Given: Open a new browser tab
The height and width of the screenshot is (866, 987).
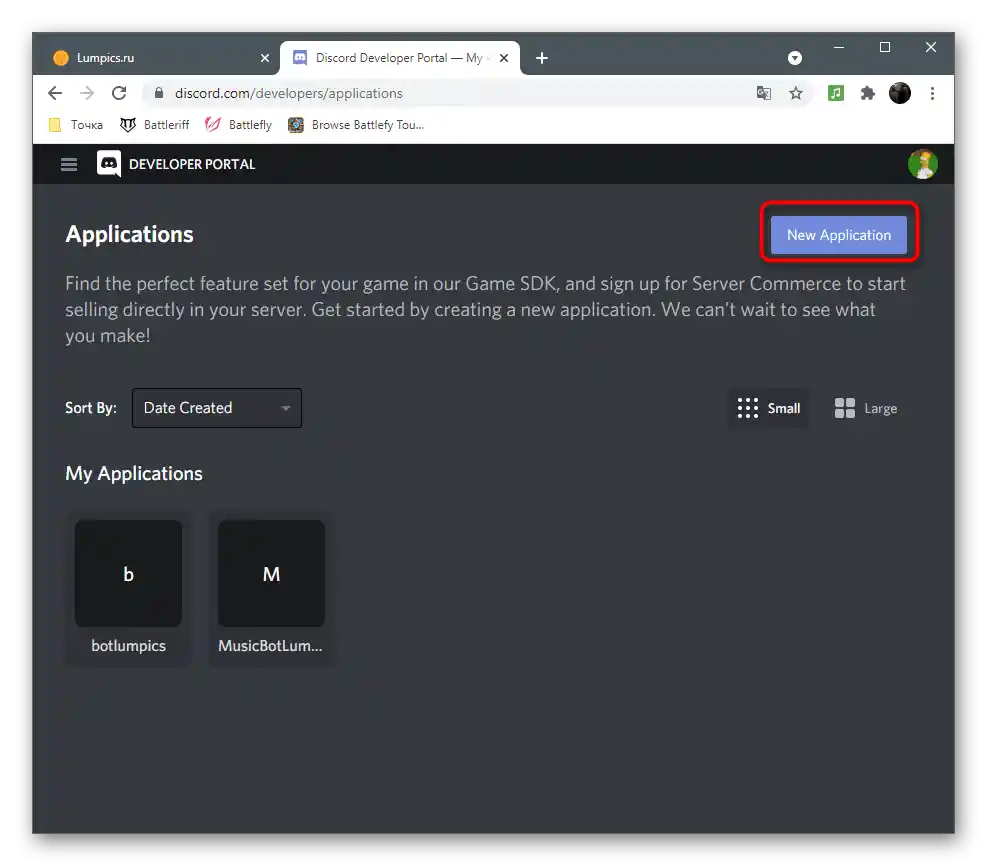Looking at the screenshot, I should pos(541,58).
